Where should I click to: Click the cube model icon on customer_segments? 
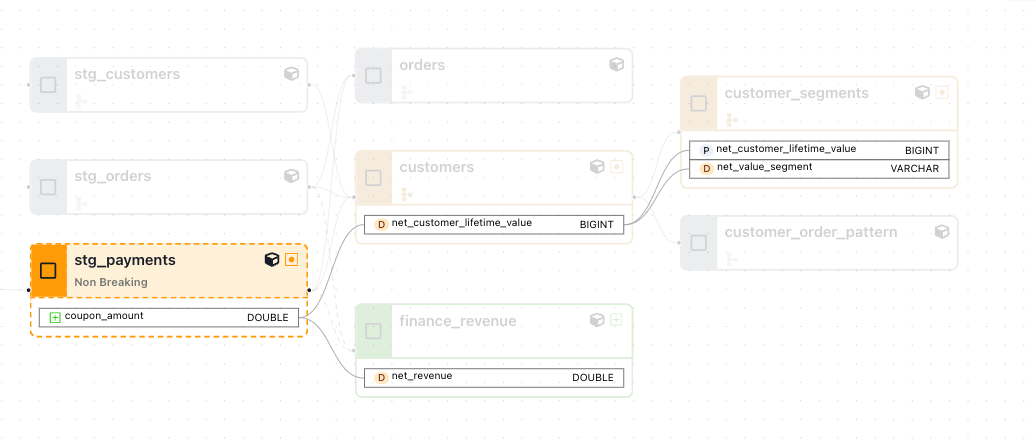pos(922,93)
